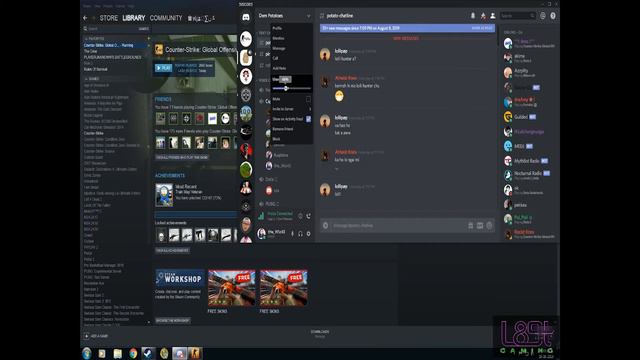Collapse Games section in Steam library
Screen dimensions: 640x360
(x=86, y=78)
